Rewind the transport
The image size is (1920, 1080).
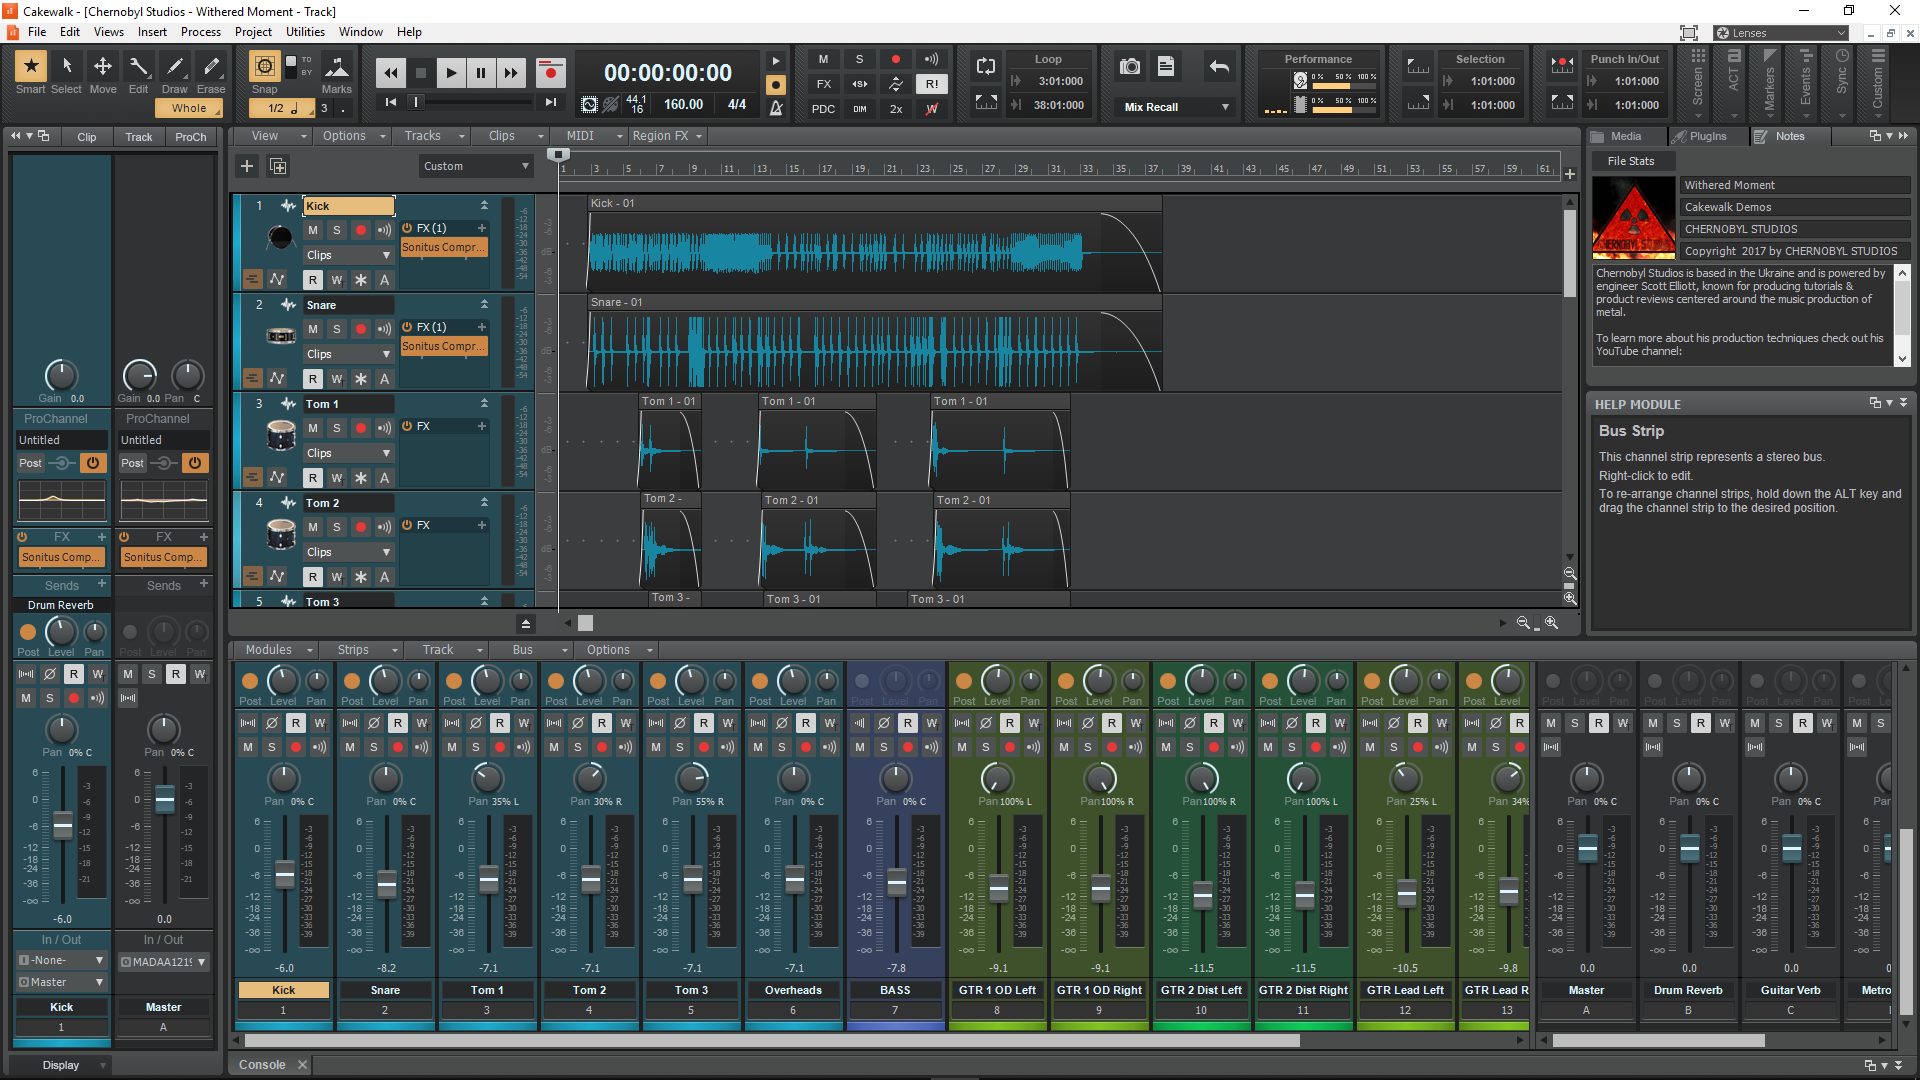click(391, 72)
